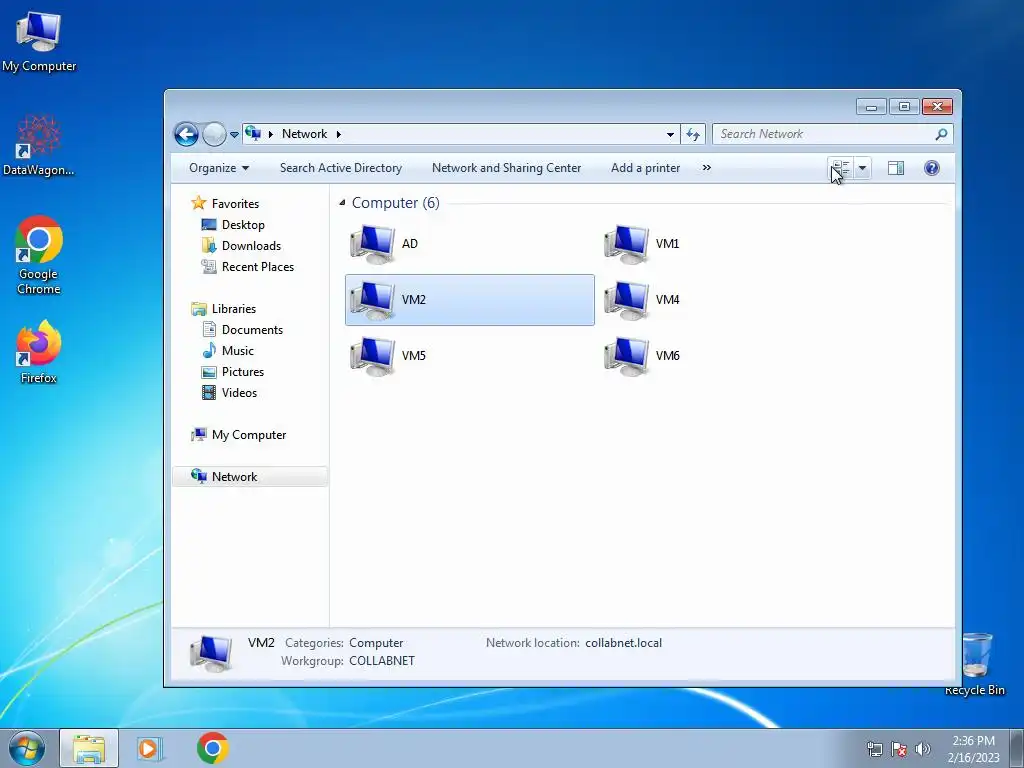Click the Computer (6) group header

(x=396, y=203)
